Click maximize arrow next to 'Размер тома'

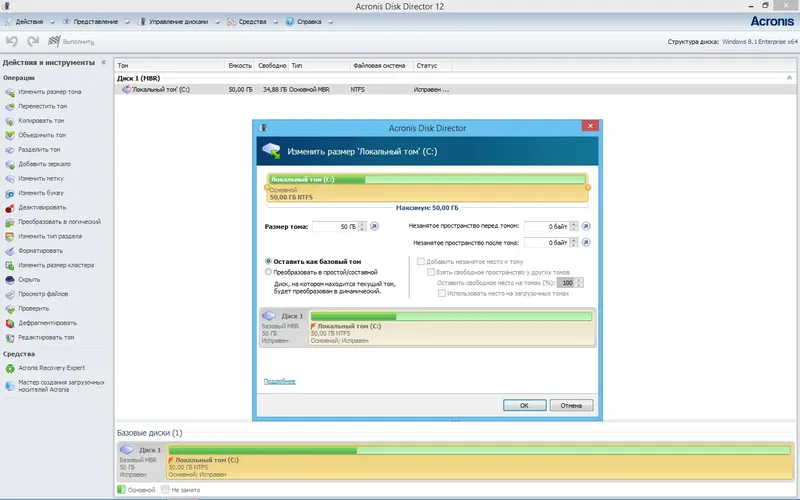coord(374,227)
